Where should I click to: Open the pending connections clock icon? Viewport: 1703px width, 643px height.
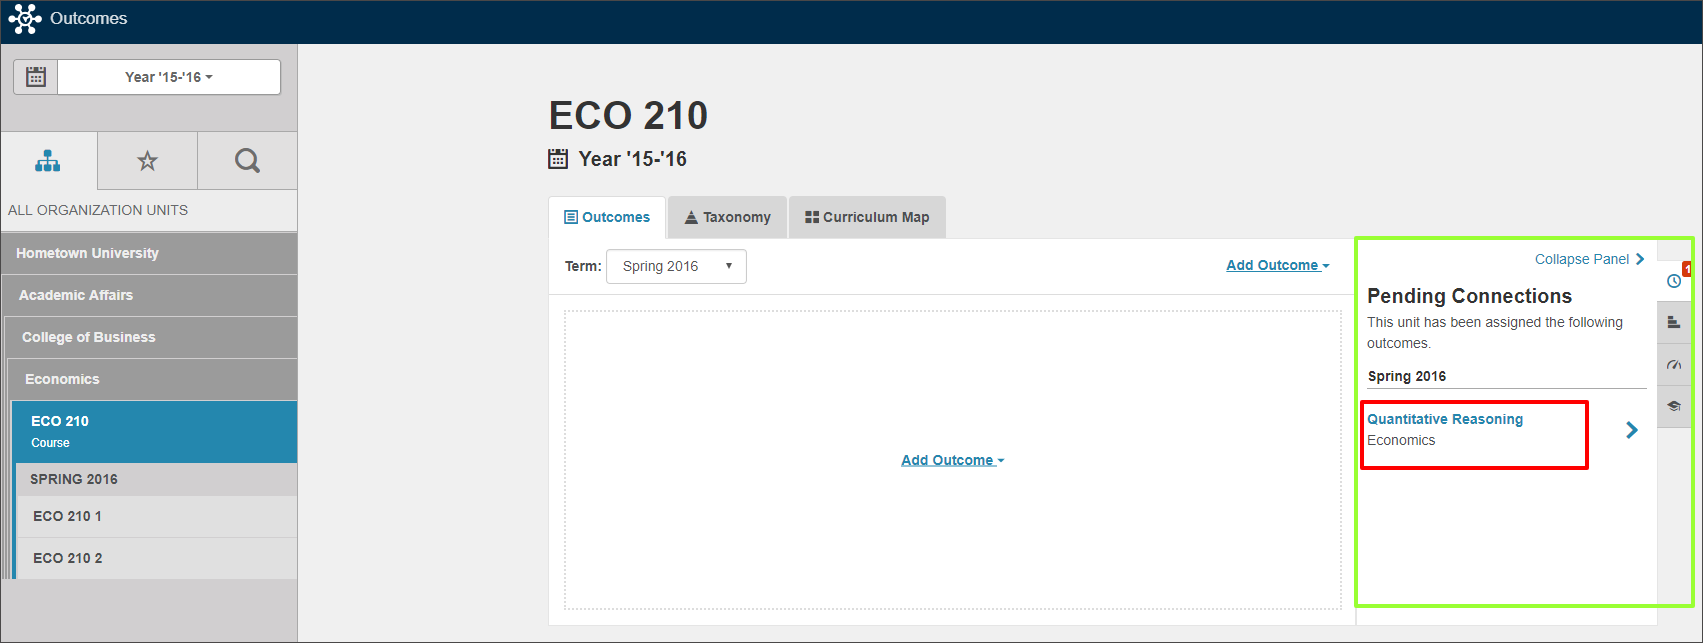coord(1674,281)
